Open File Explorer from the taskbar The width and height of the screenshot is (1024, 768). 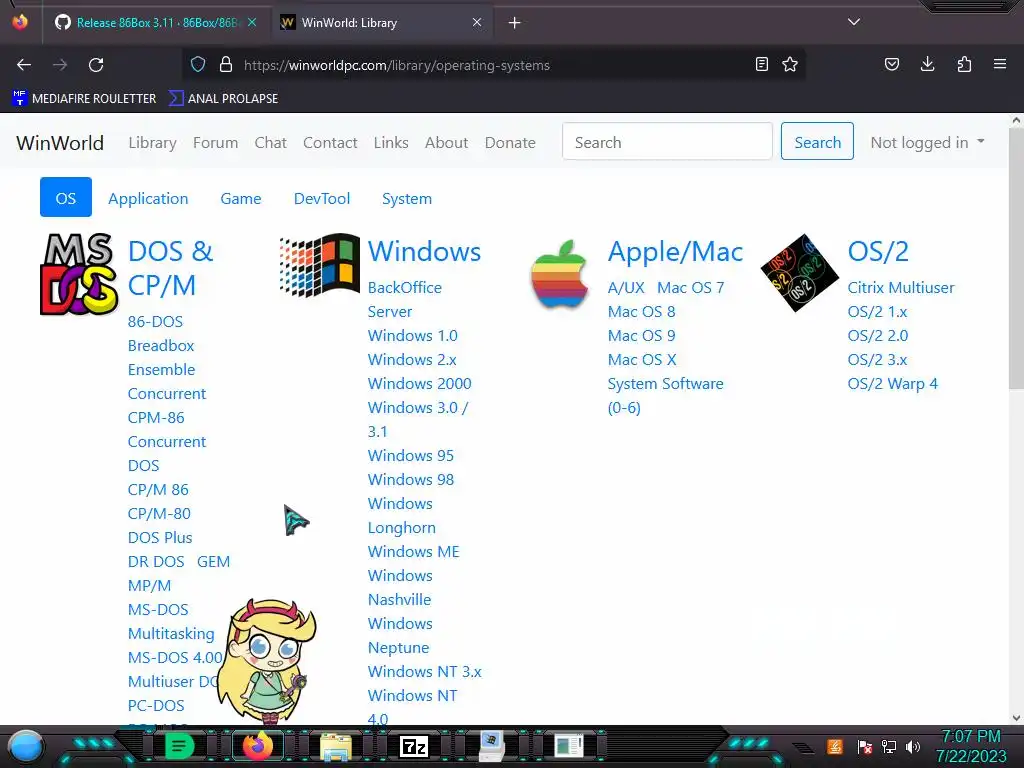click(336, 746)
